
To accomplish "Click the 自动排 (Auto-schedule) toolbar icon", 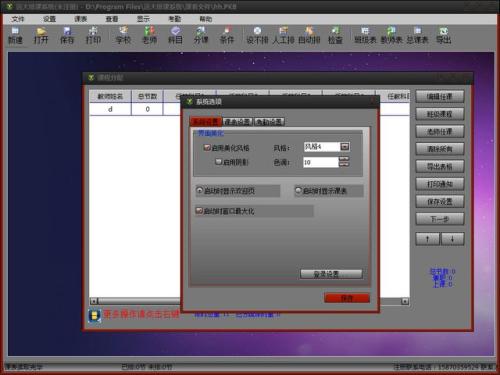I will (x=309, y=36).
